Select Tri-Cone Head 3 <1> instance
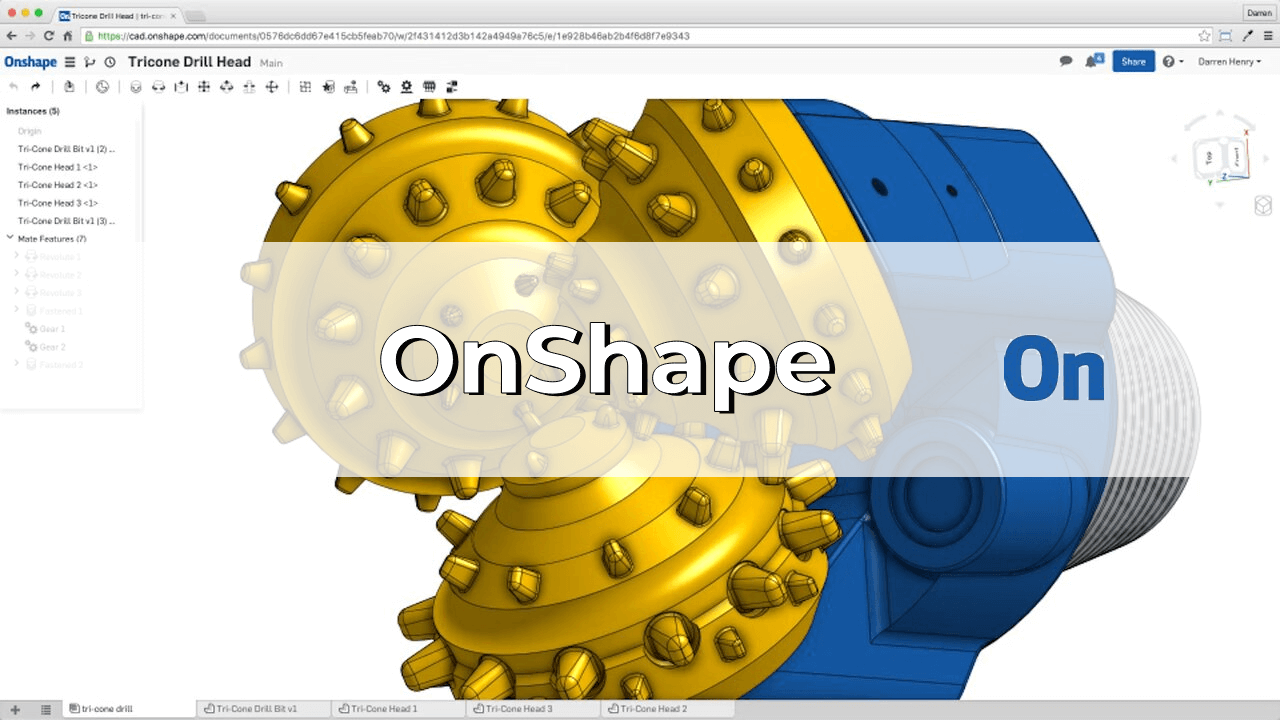 (58, 203)
